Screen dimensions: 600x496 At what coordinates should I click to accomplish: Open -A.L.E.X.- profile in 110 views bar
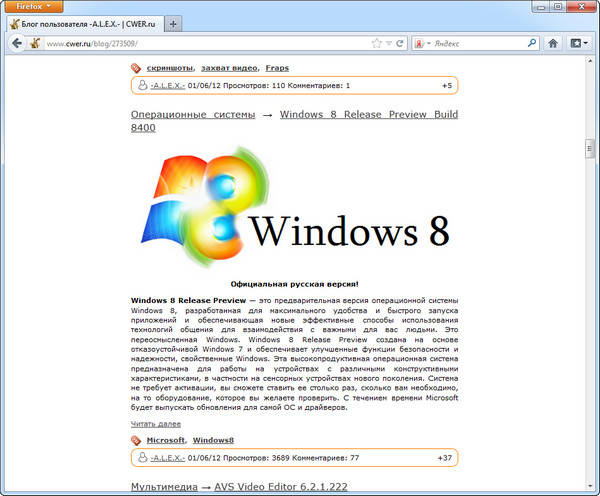168,86
